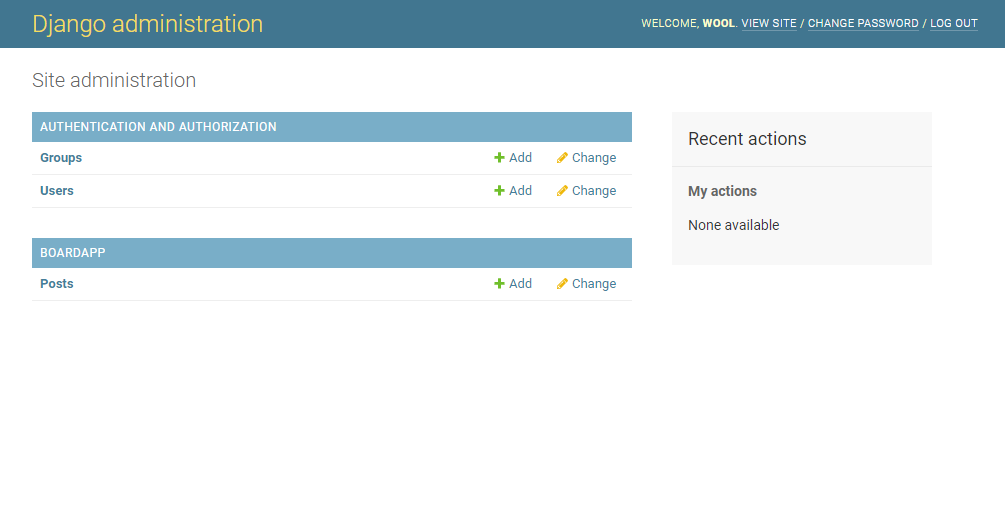
Task: Click the Django administration title
Action: (x=147, y=24)
